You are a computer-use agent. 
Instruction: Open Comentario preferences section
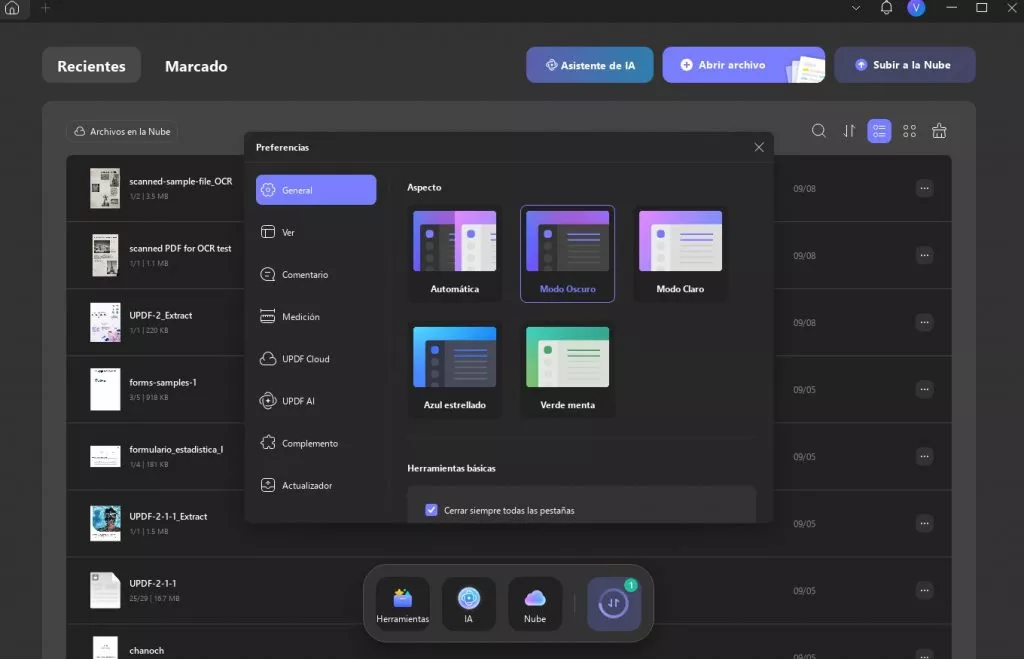316,274
